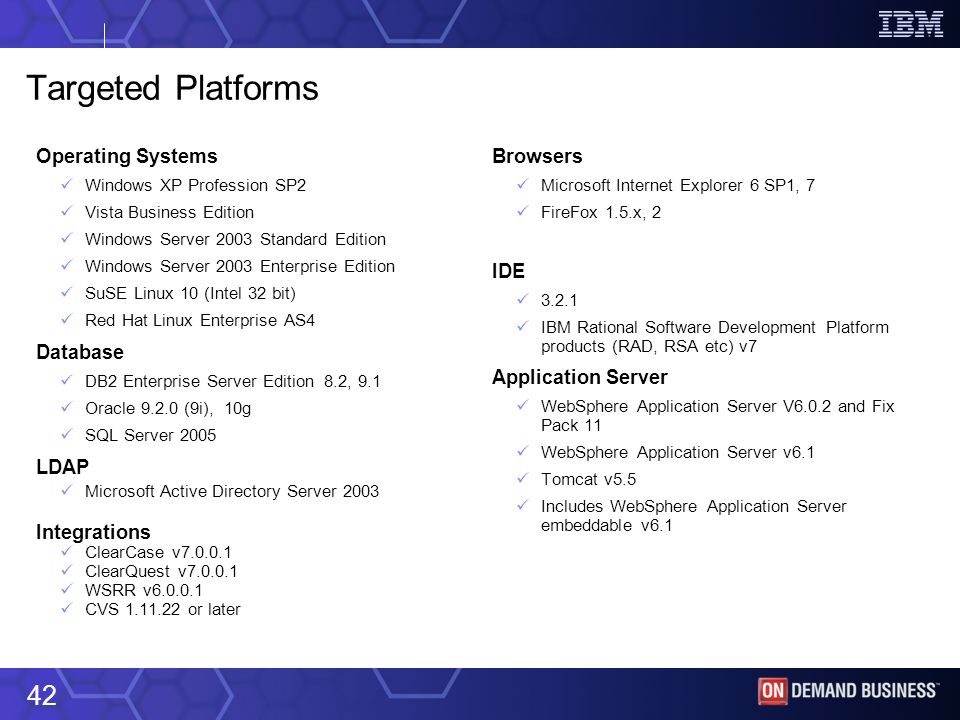Click checkmark bullet beside SQL Server 2005
Screen dimensions: 960x720
click(67, 433)
